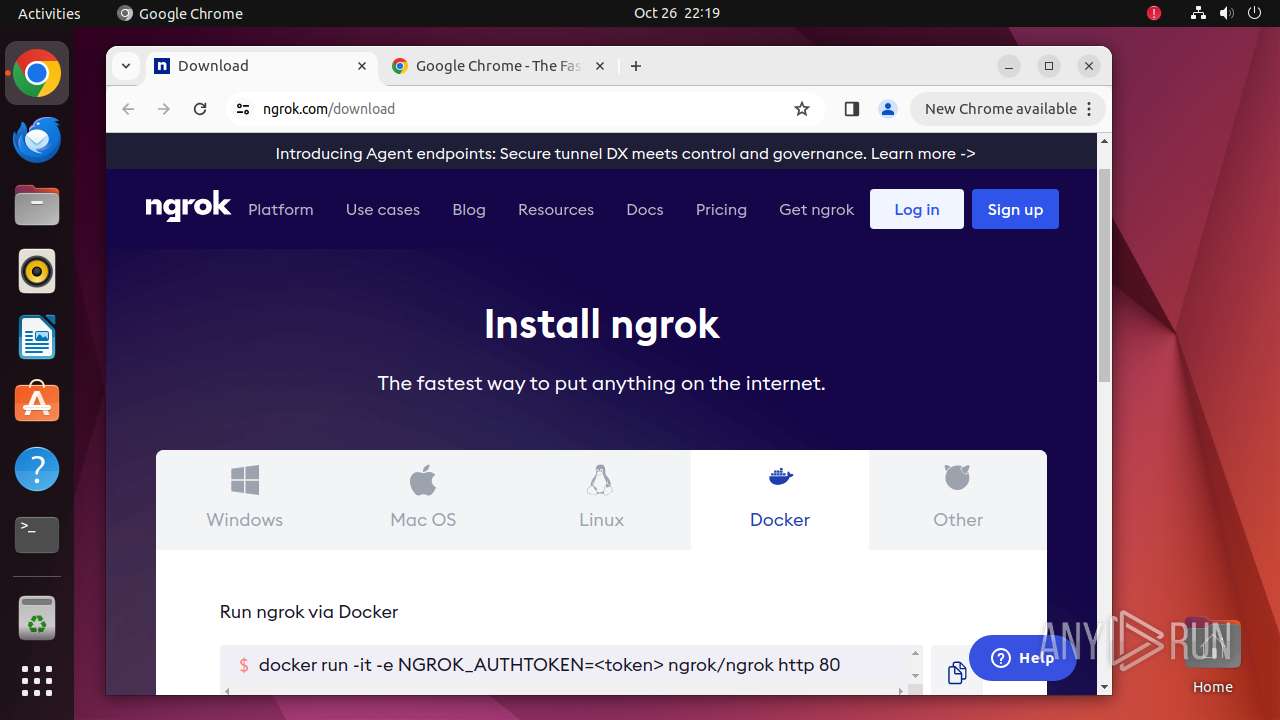Click the page vertical scrollbar thumb

coord(1104,275)
